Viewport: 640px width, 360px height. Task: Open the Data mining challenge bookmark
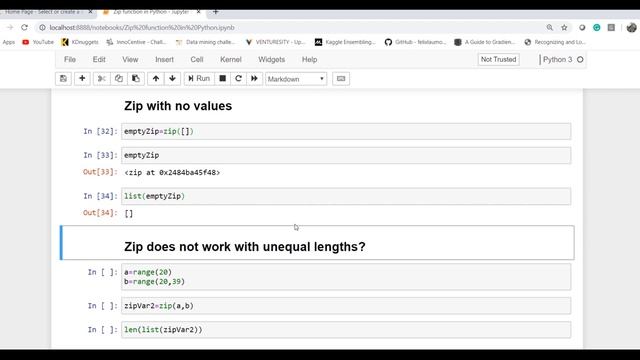click(206, 42)
